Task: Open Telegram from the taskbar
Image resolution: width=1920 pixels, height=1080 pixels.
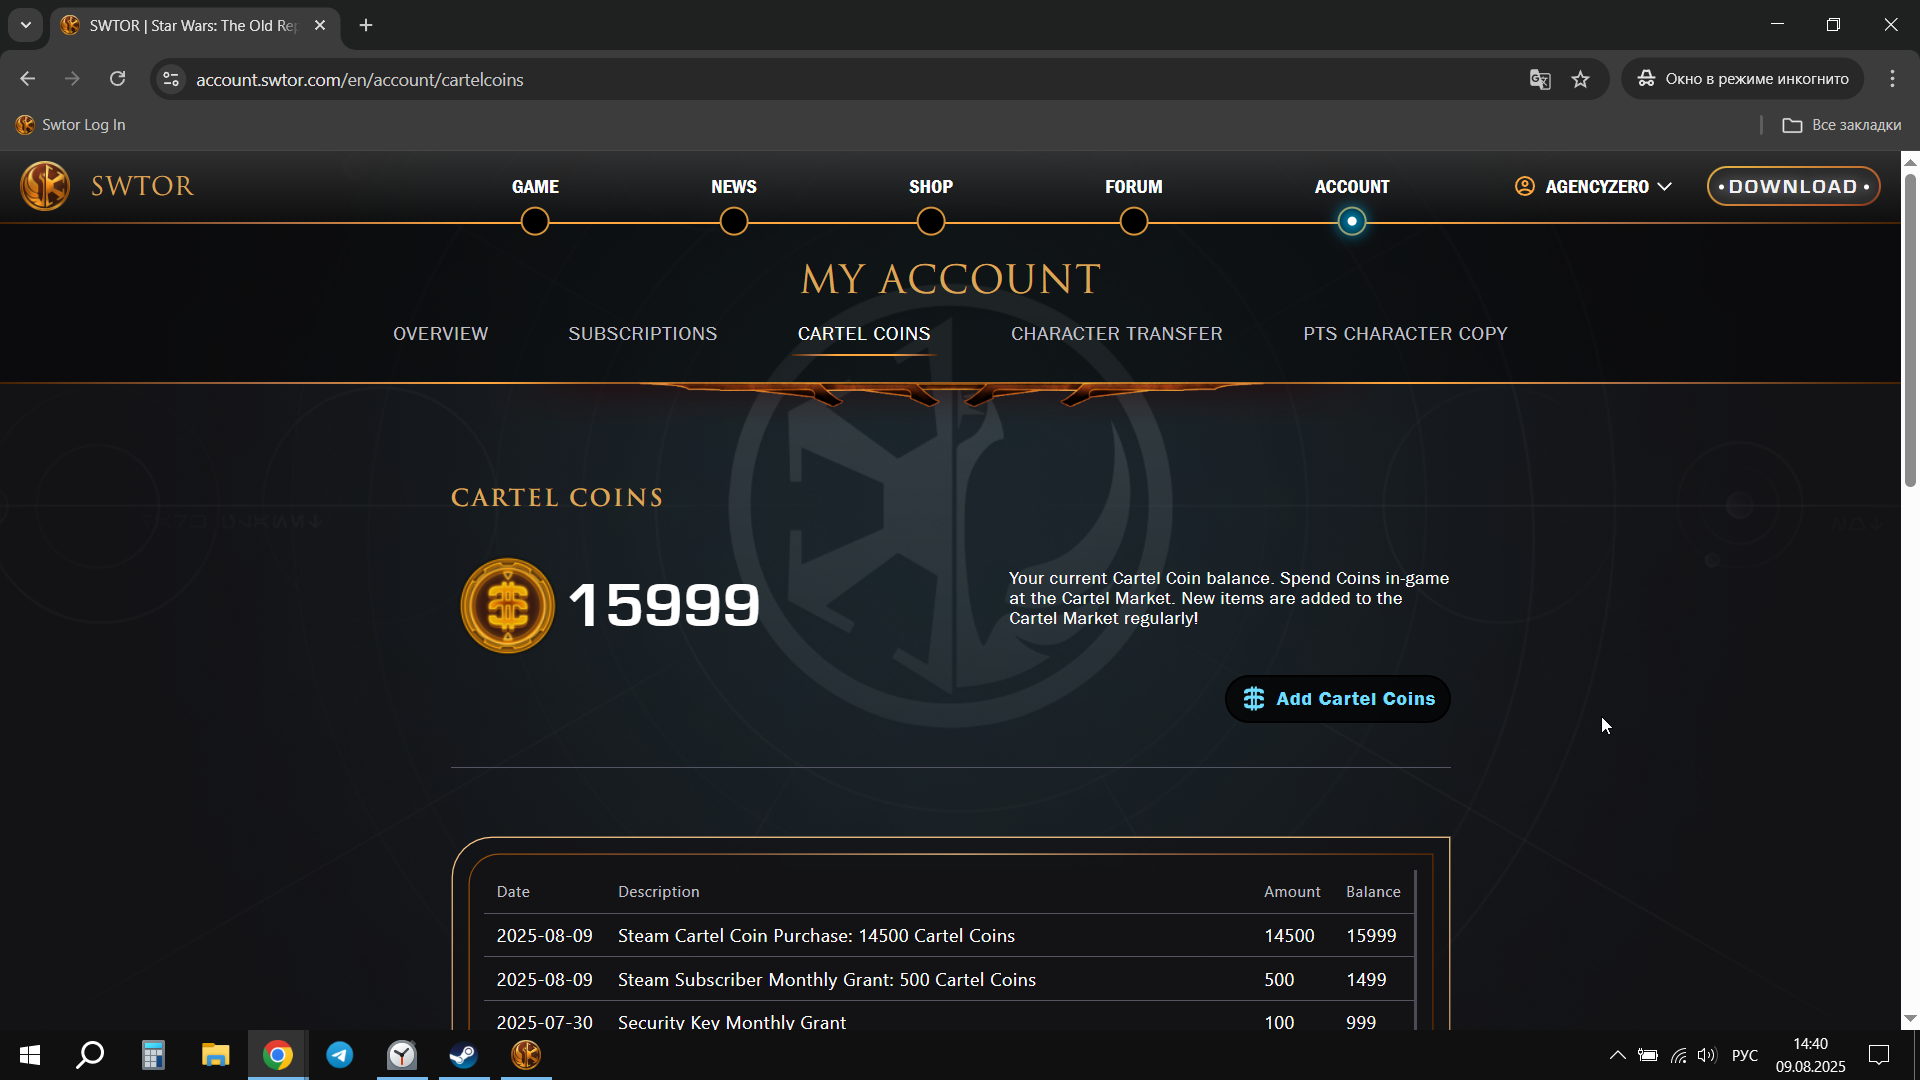Action: point(340,1055)
